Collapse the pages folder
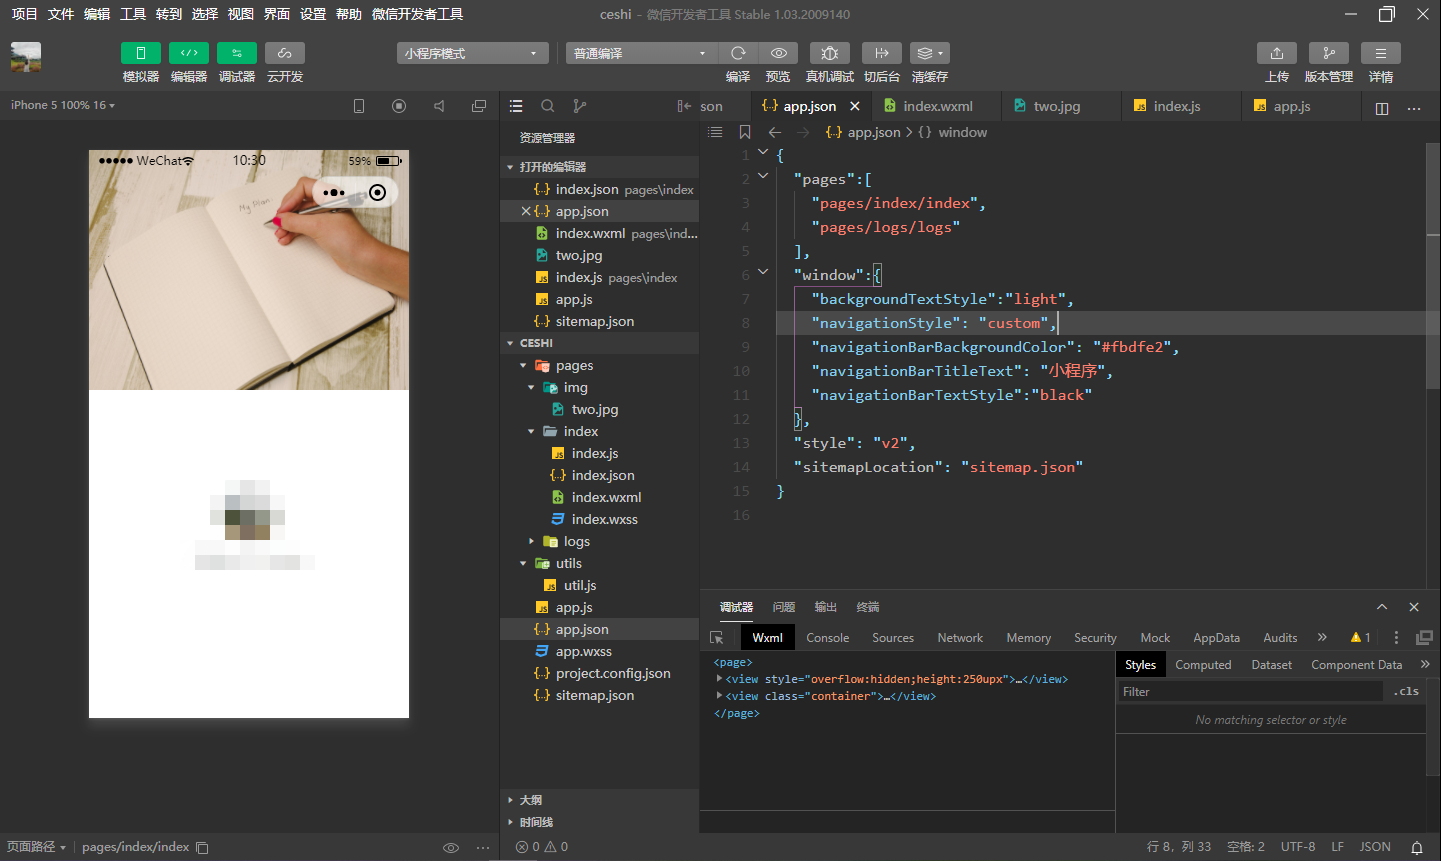Viewport: 1441px width, 861px height. click(x=523, y=366)
